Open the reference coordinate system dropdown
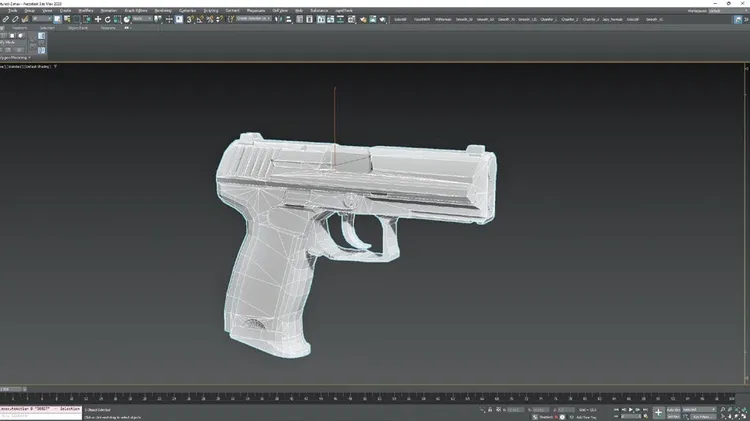Screen dimensions: 750x421 coord(140,19)
